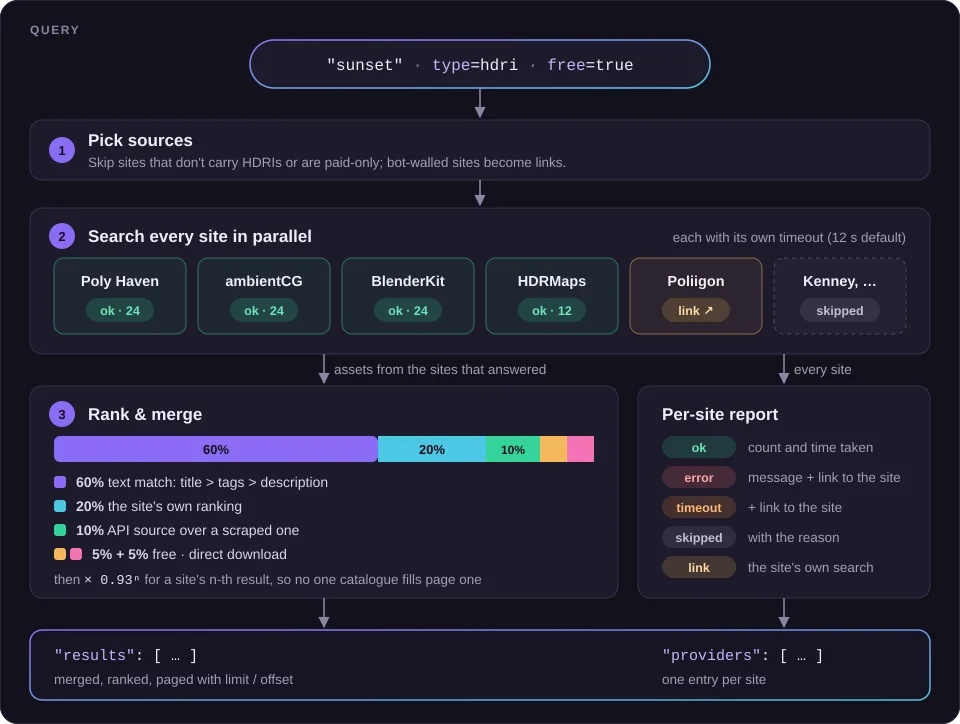Click the "Rank & merge" heading
The image size is (960, 724).
click(145, 414)
